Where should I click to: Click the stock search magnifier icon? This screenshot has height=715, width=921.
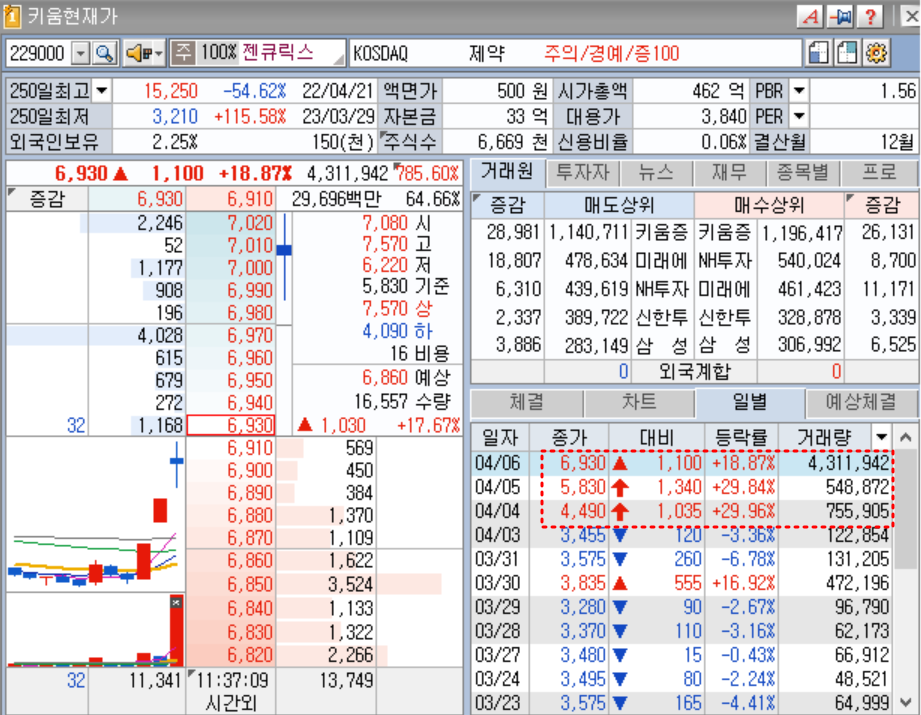click(105, 53)
